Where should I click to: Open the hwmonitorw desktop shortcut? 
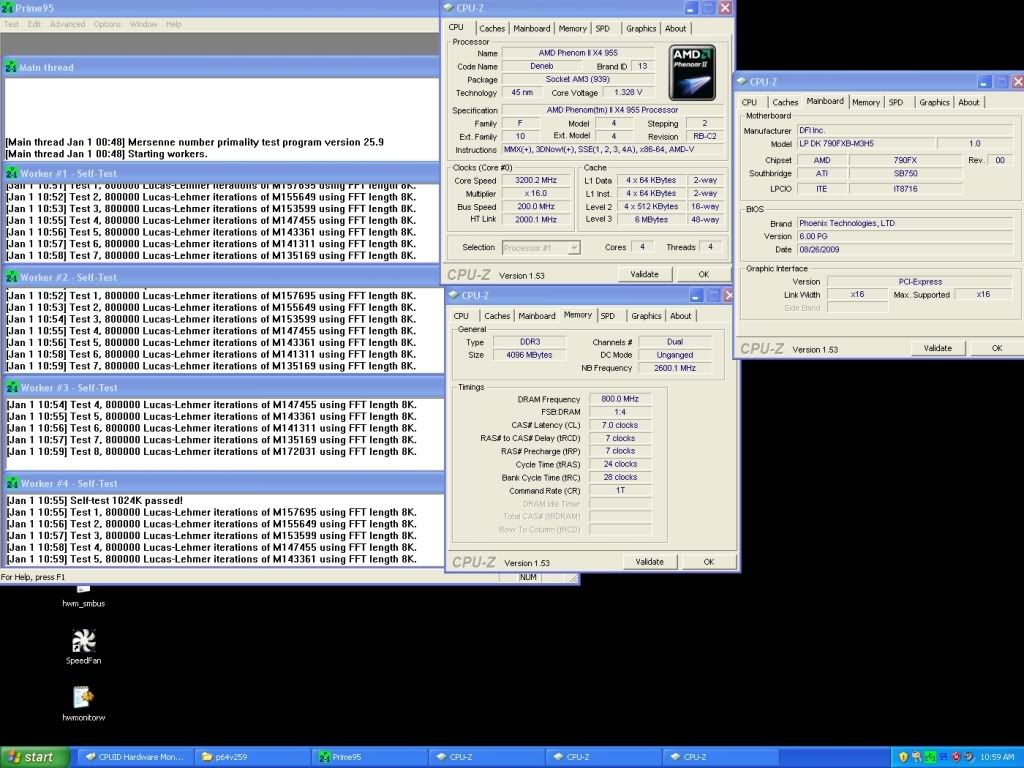pyautogui.click(x=84, y=697)
